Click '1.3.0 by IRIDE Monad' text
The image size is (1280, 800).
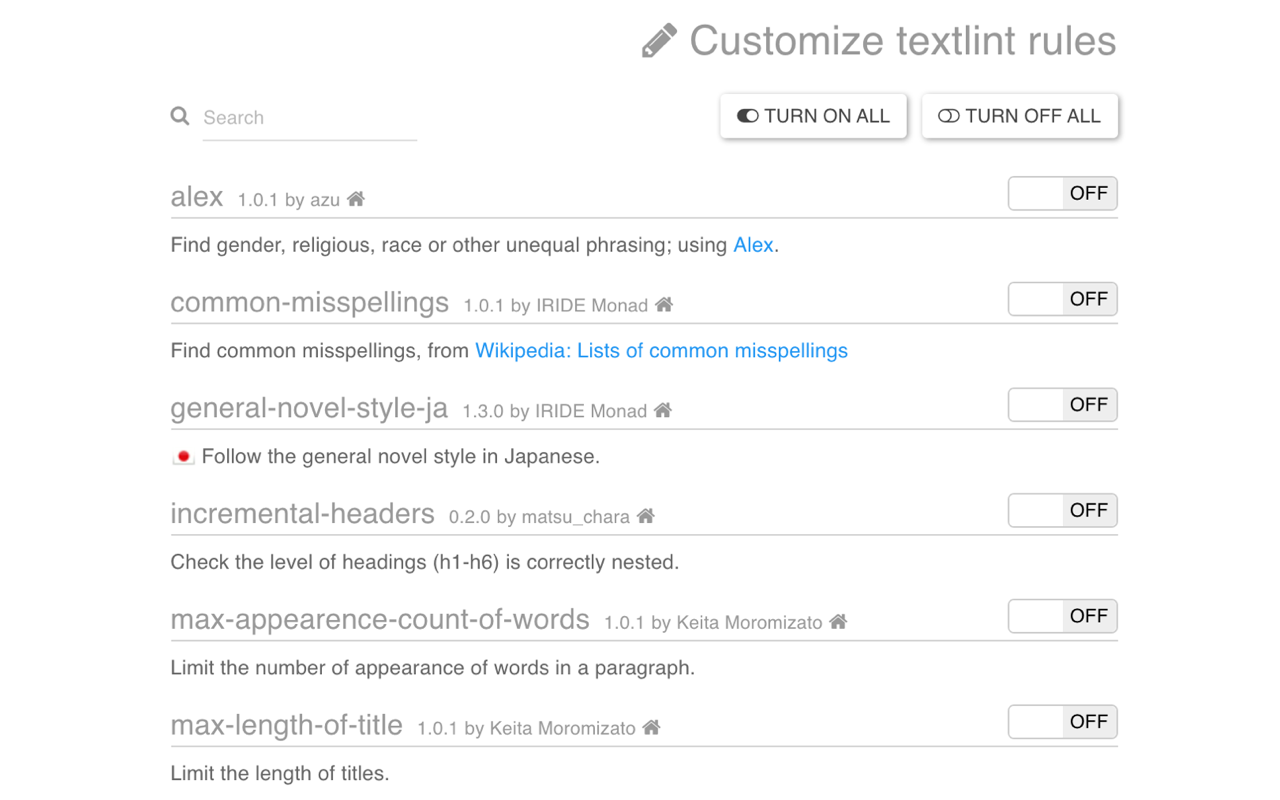pyautogui.click(x=555, y=411)
